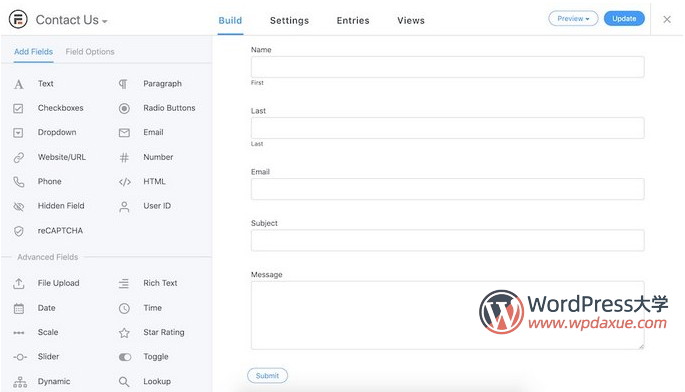Click into the Message textarea
The image size is (685, 392).
click(x=447, y=315)
